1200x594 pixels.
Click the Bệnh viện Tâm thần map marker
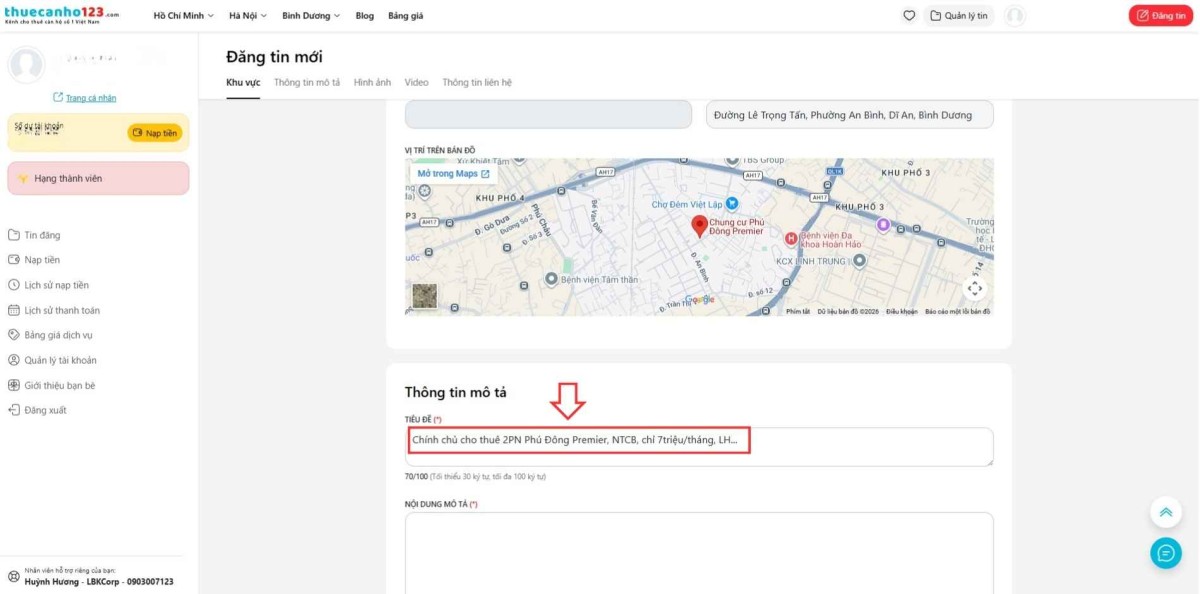click(x=552, y=279)
